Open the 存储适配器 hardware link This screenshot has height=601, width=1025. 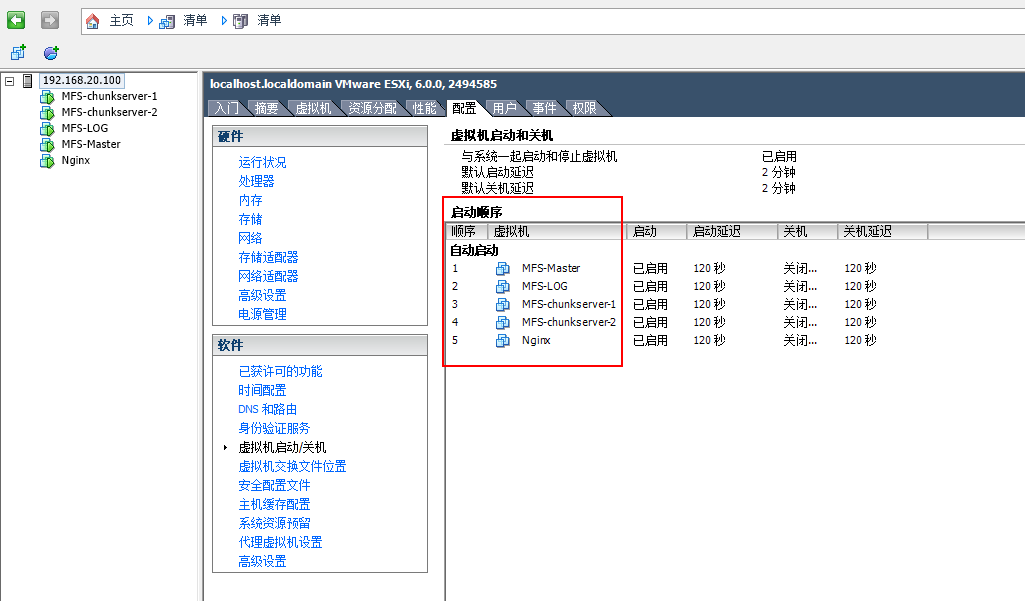click(268, 257)
